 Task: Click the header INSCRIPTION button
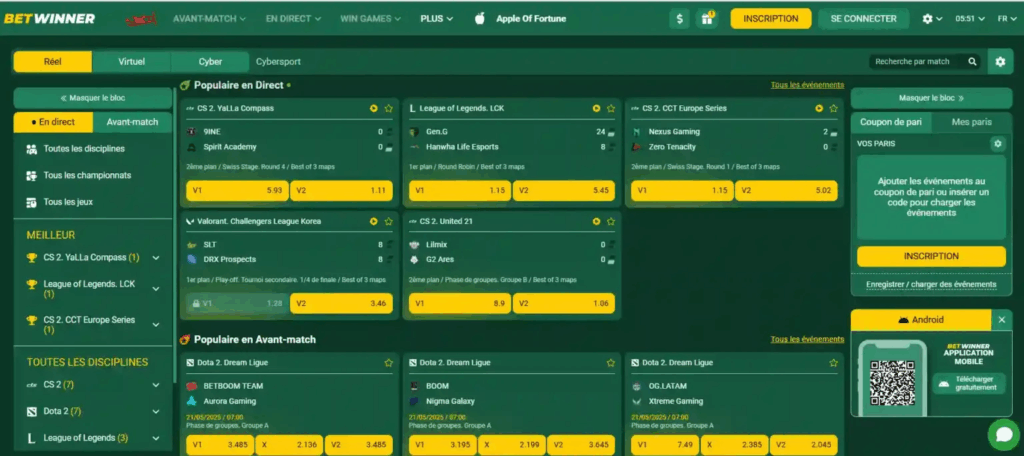(x=771, y=19)
